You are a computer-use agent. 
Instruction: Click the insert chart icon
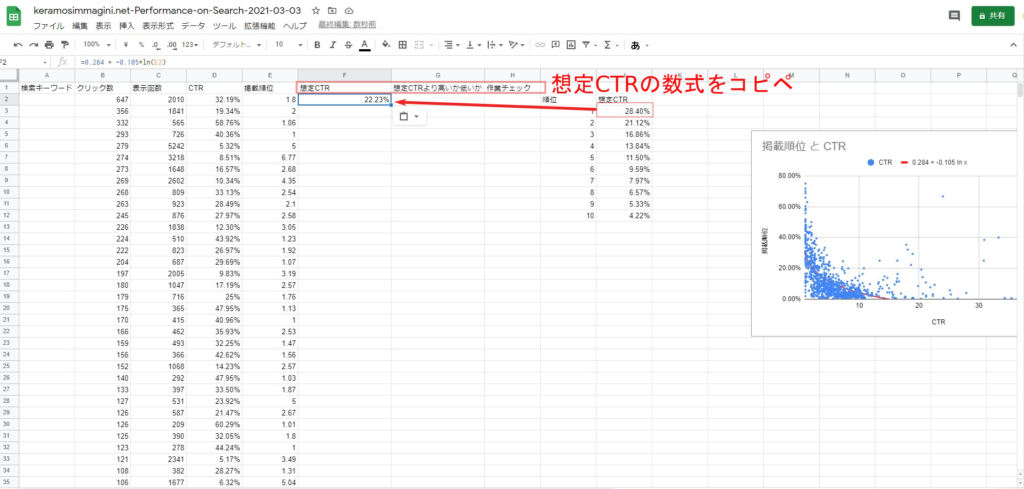click(571, 45)
